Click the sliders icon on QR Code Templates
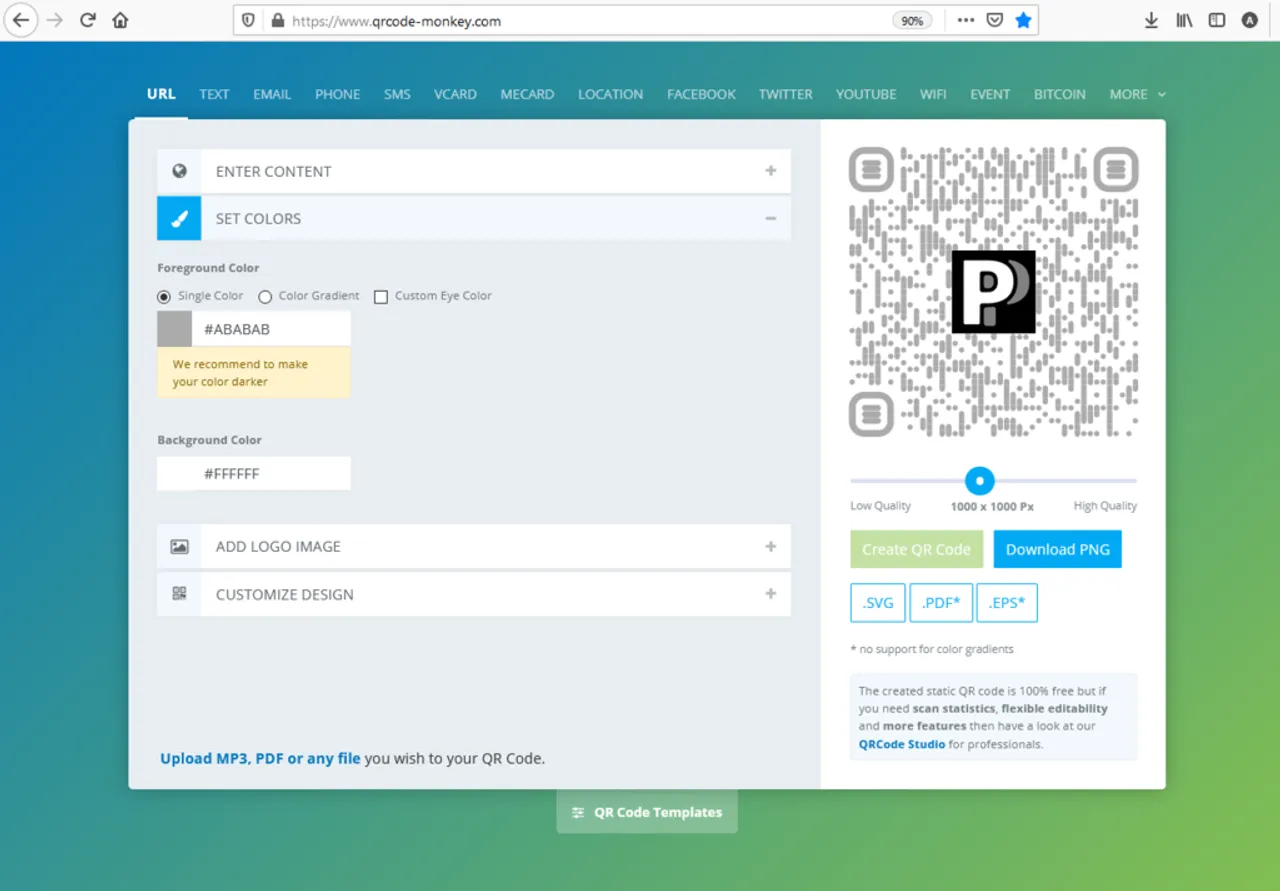The image size is (1280, 891). pos(577,813)
